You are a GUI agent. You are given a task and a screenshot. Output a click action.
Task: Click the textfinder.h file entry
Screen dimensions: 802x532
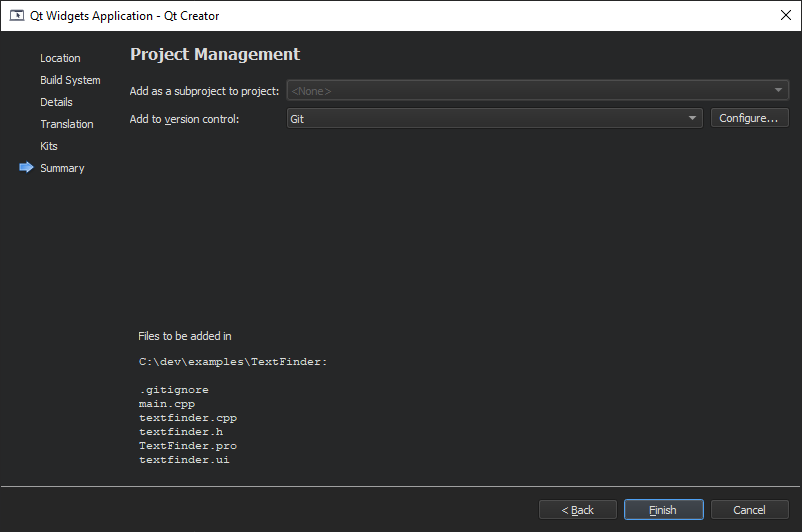181,432
